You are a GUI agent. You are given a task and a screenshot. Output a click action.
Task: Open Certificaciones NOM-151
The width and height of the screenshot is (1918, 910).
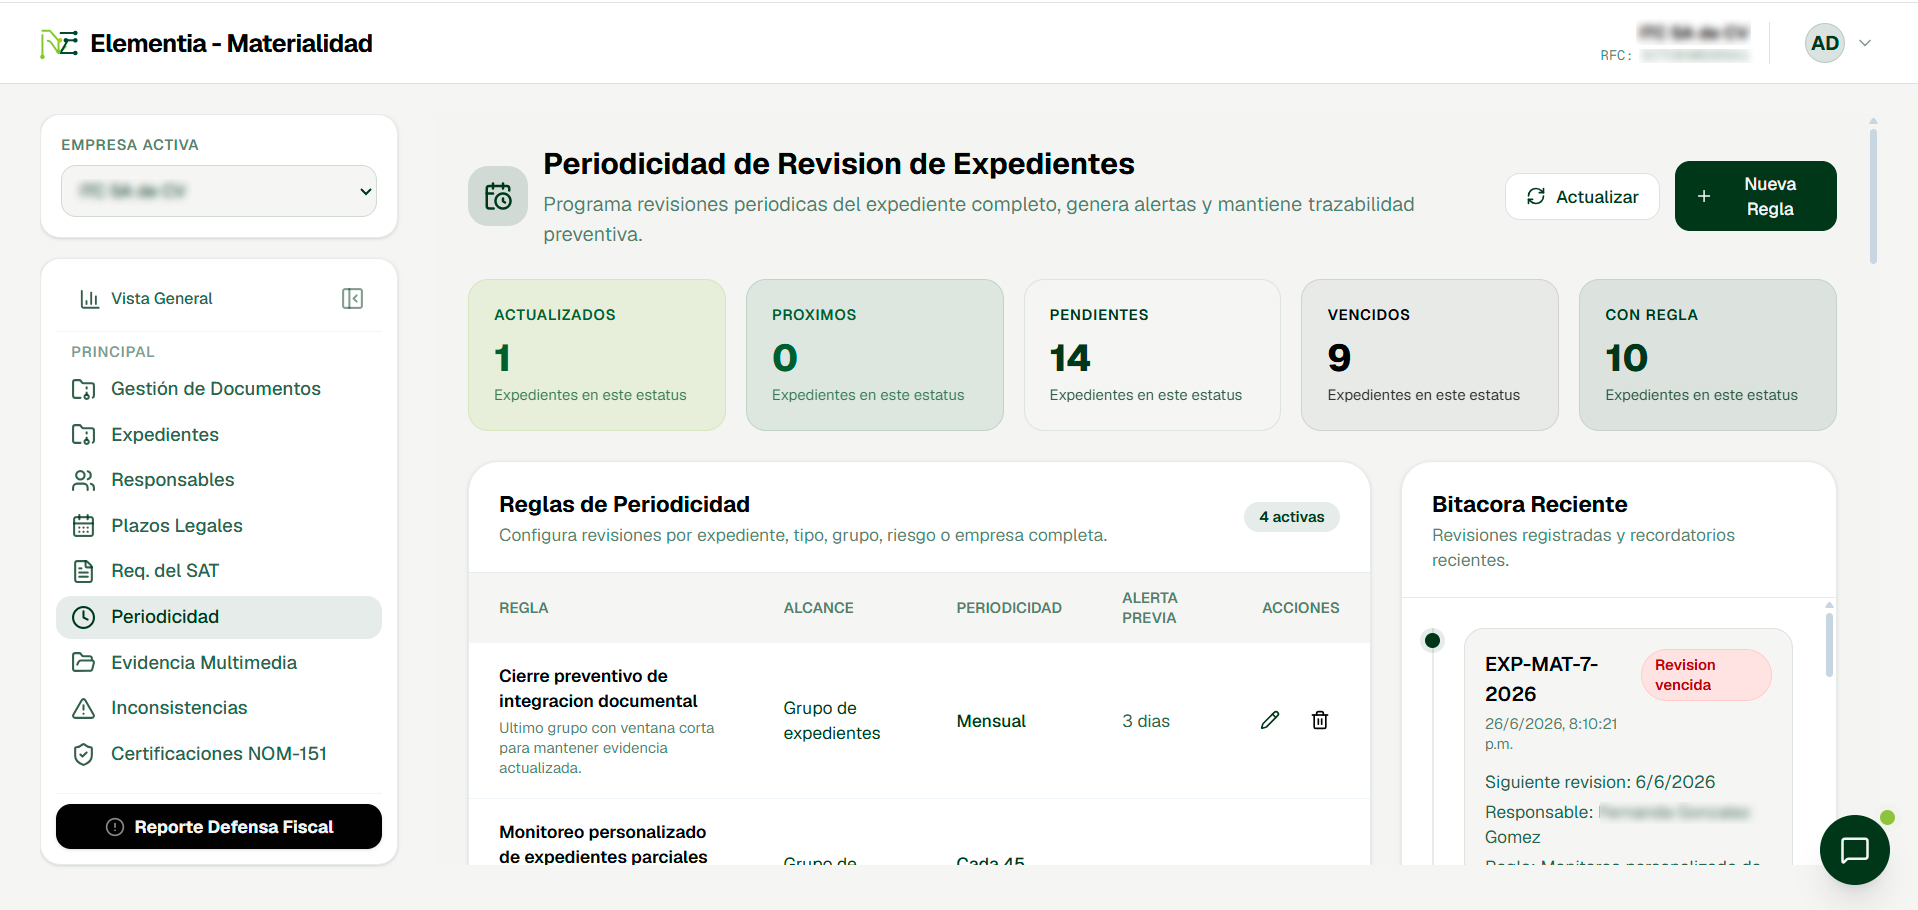[x=219, y=754]
